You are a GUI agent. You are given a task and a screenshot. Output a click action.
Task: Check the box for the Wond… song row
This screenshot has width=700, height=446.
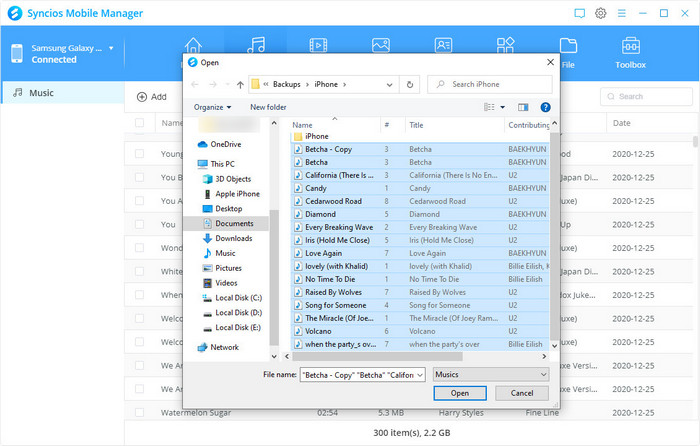[x=140, y=248]
